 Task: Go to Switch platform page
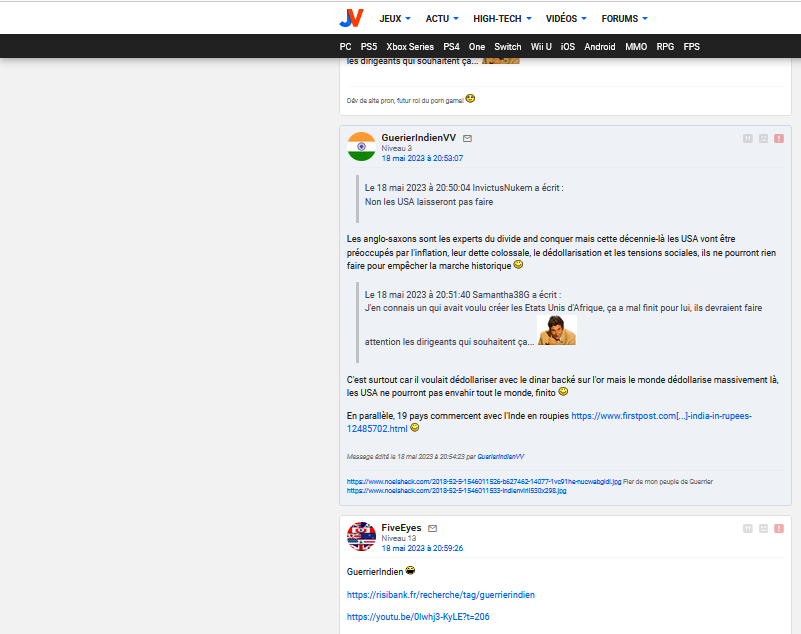[x=508, y=46]
